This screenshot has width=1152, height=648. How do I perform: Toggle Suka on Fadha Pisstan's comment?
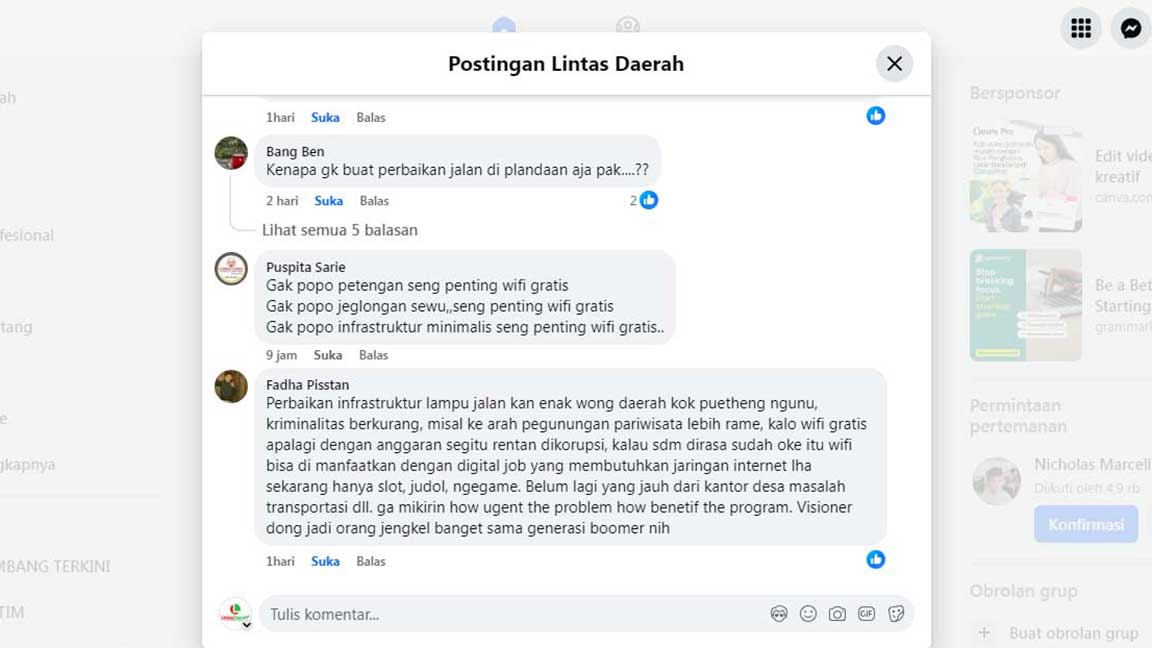pyautogui.click(x=325, y=561)
